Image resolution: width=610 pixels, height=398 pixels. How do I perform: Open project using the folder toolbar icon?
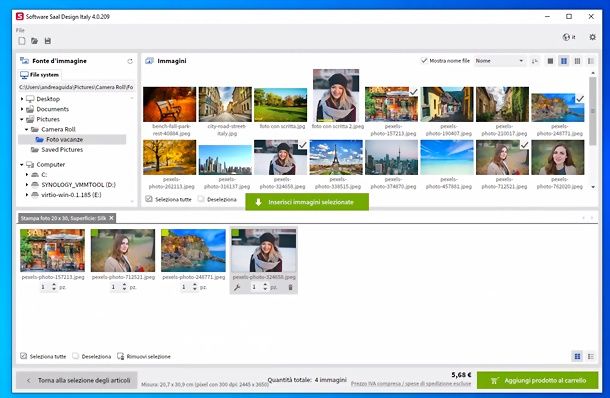coord(35,41)
